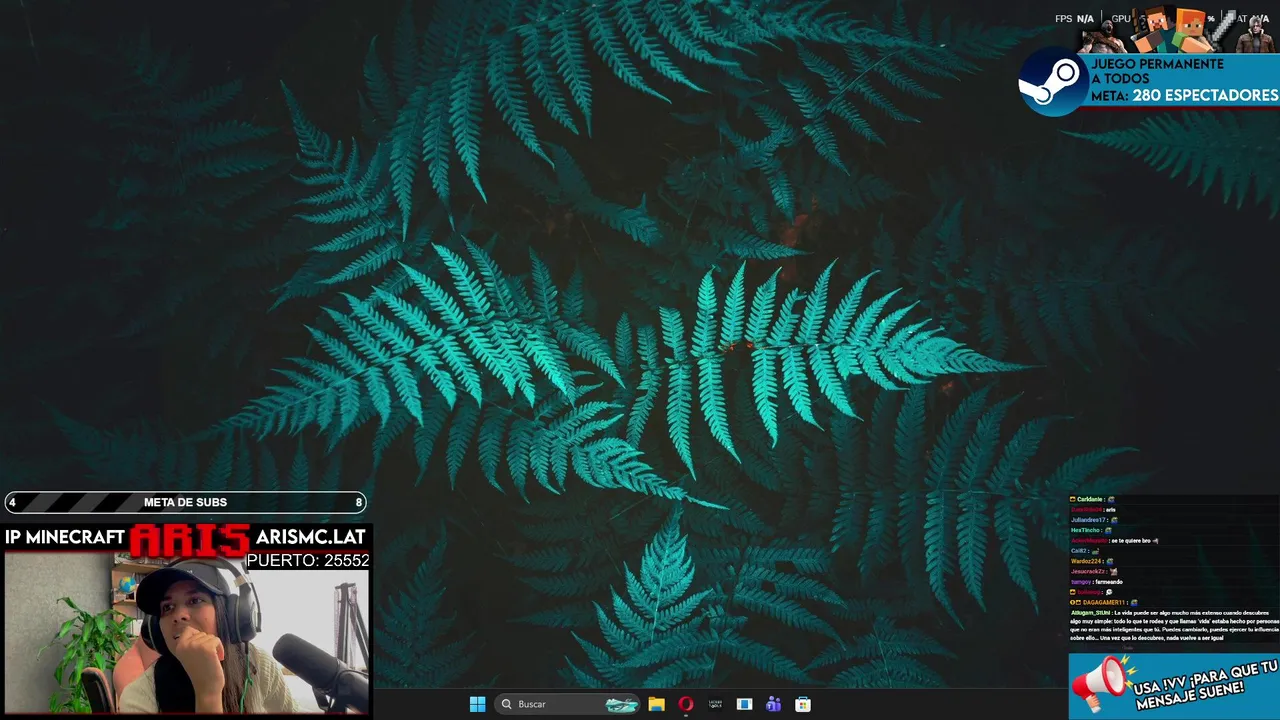
Task: Click chat username 'Jesucrack2z'
Action: (1088, 572)
